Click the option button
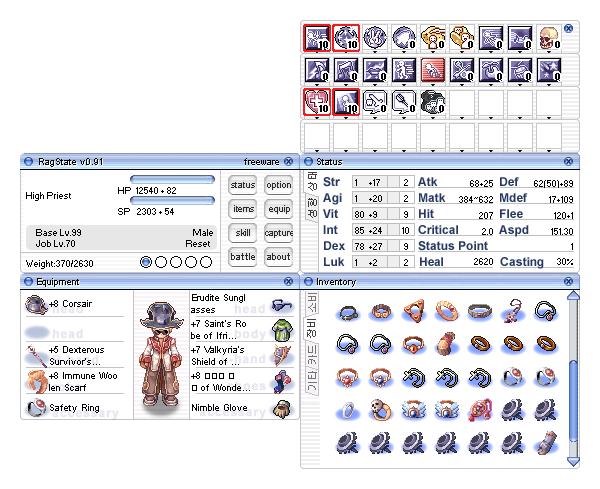The height and width of the screenshot is (489, 600). 279,185
